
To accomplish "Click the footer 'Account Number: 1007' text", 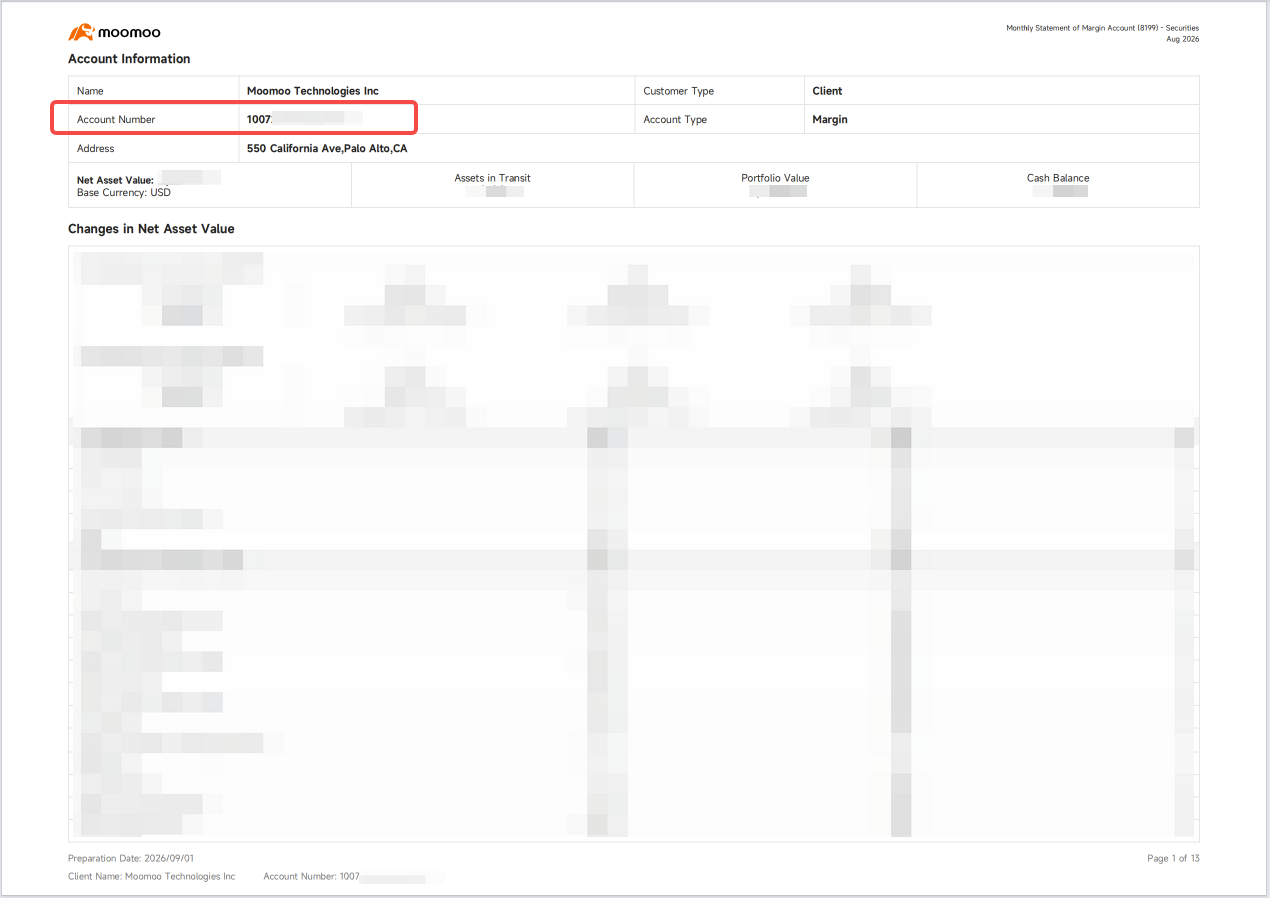I will click(311, 877).
